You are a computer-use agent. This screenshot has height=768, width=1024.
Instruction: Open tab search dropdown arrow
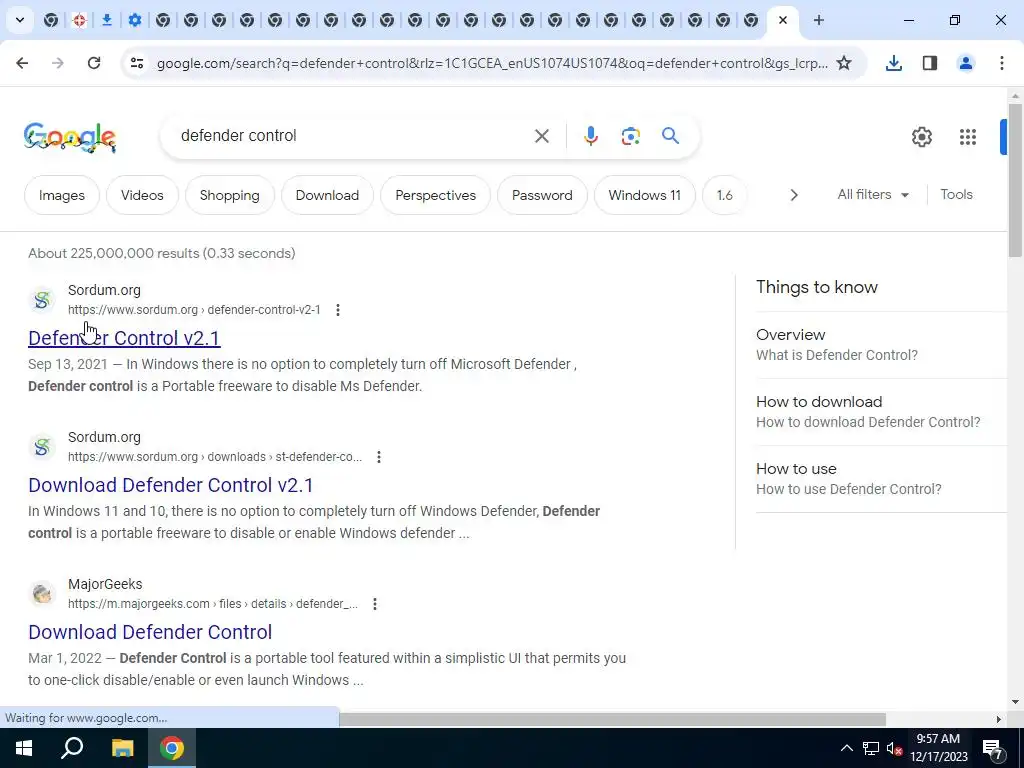click(x=20, y=20)
